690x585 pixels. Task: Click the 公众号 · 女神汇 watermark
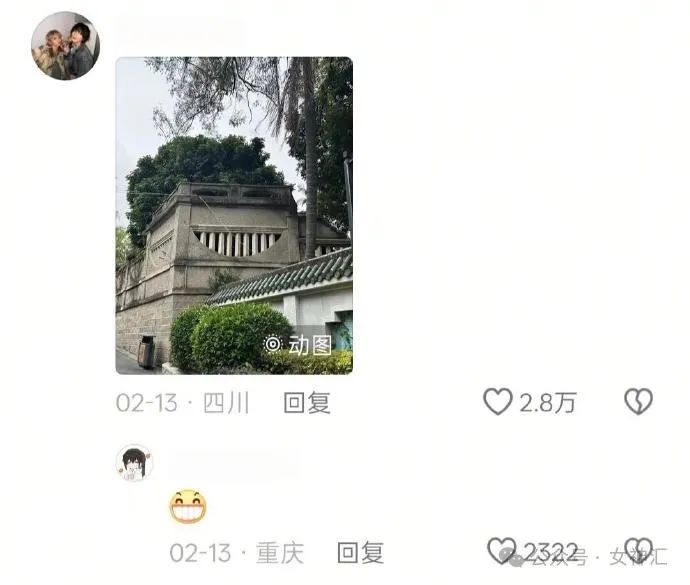(x=590, y=557)
